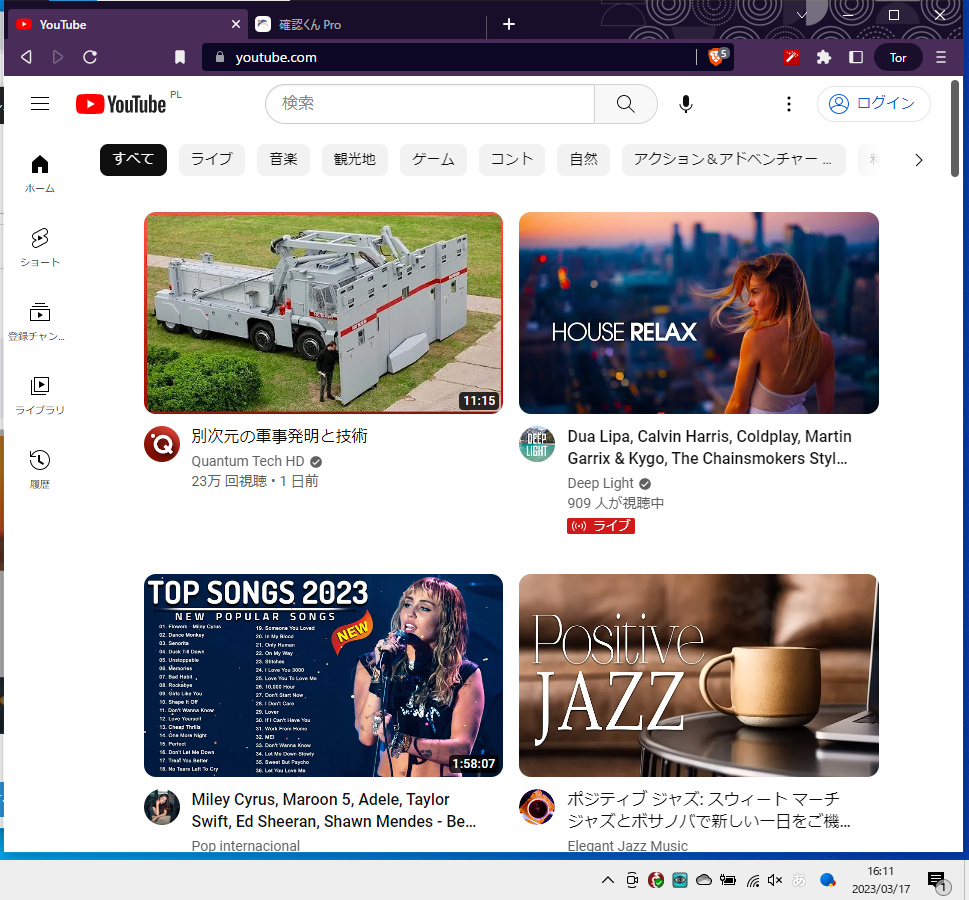Open the Brave Shields lion icon
This screenshot has width=969, height=900.
tap(717, 57)
